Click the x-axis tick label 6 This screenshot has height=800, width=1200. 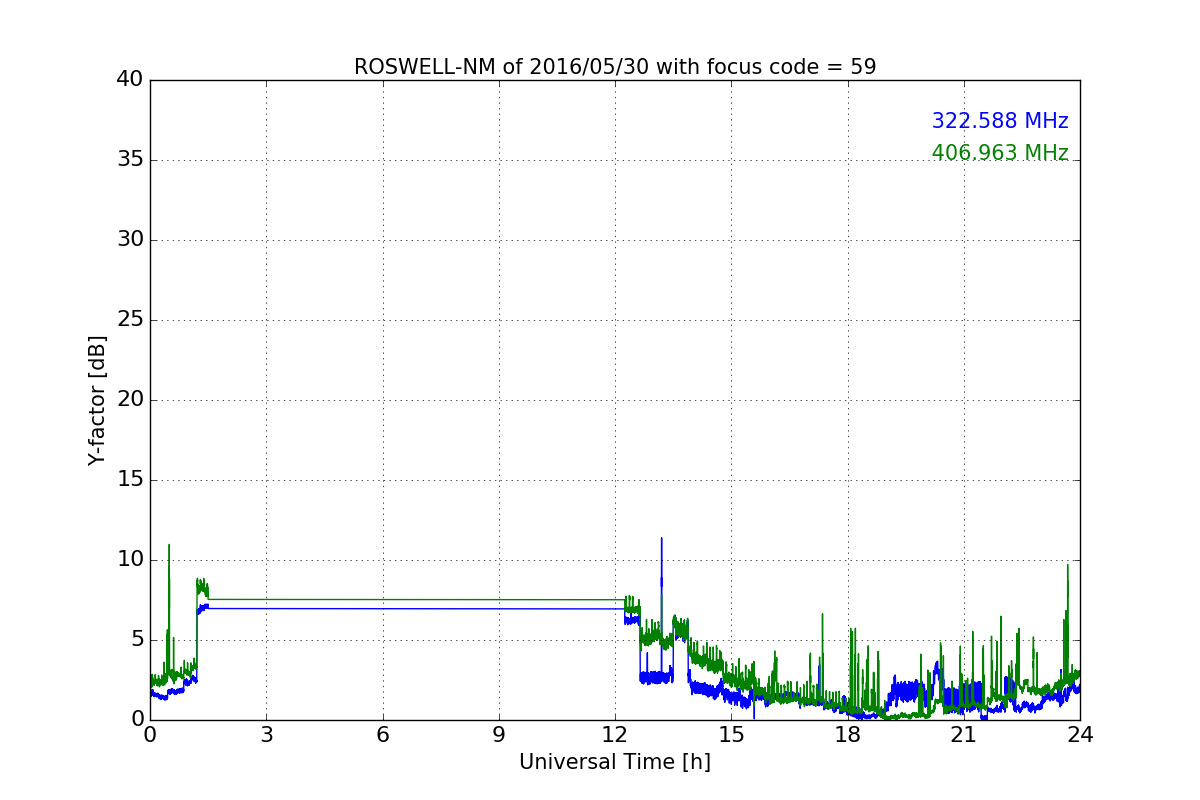(x=382, y=735)
